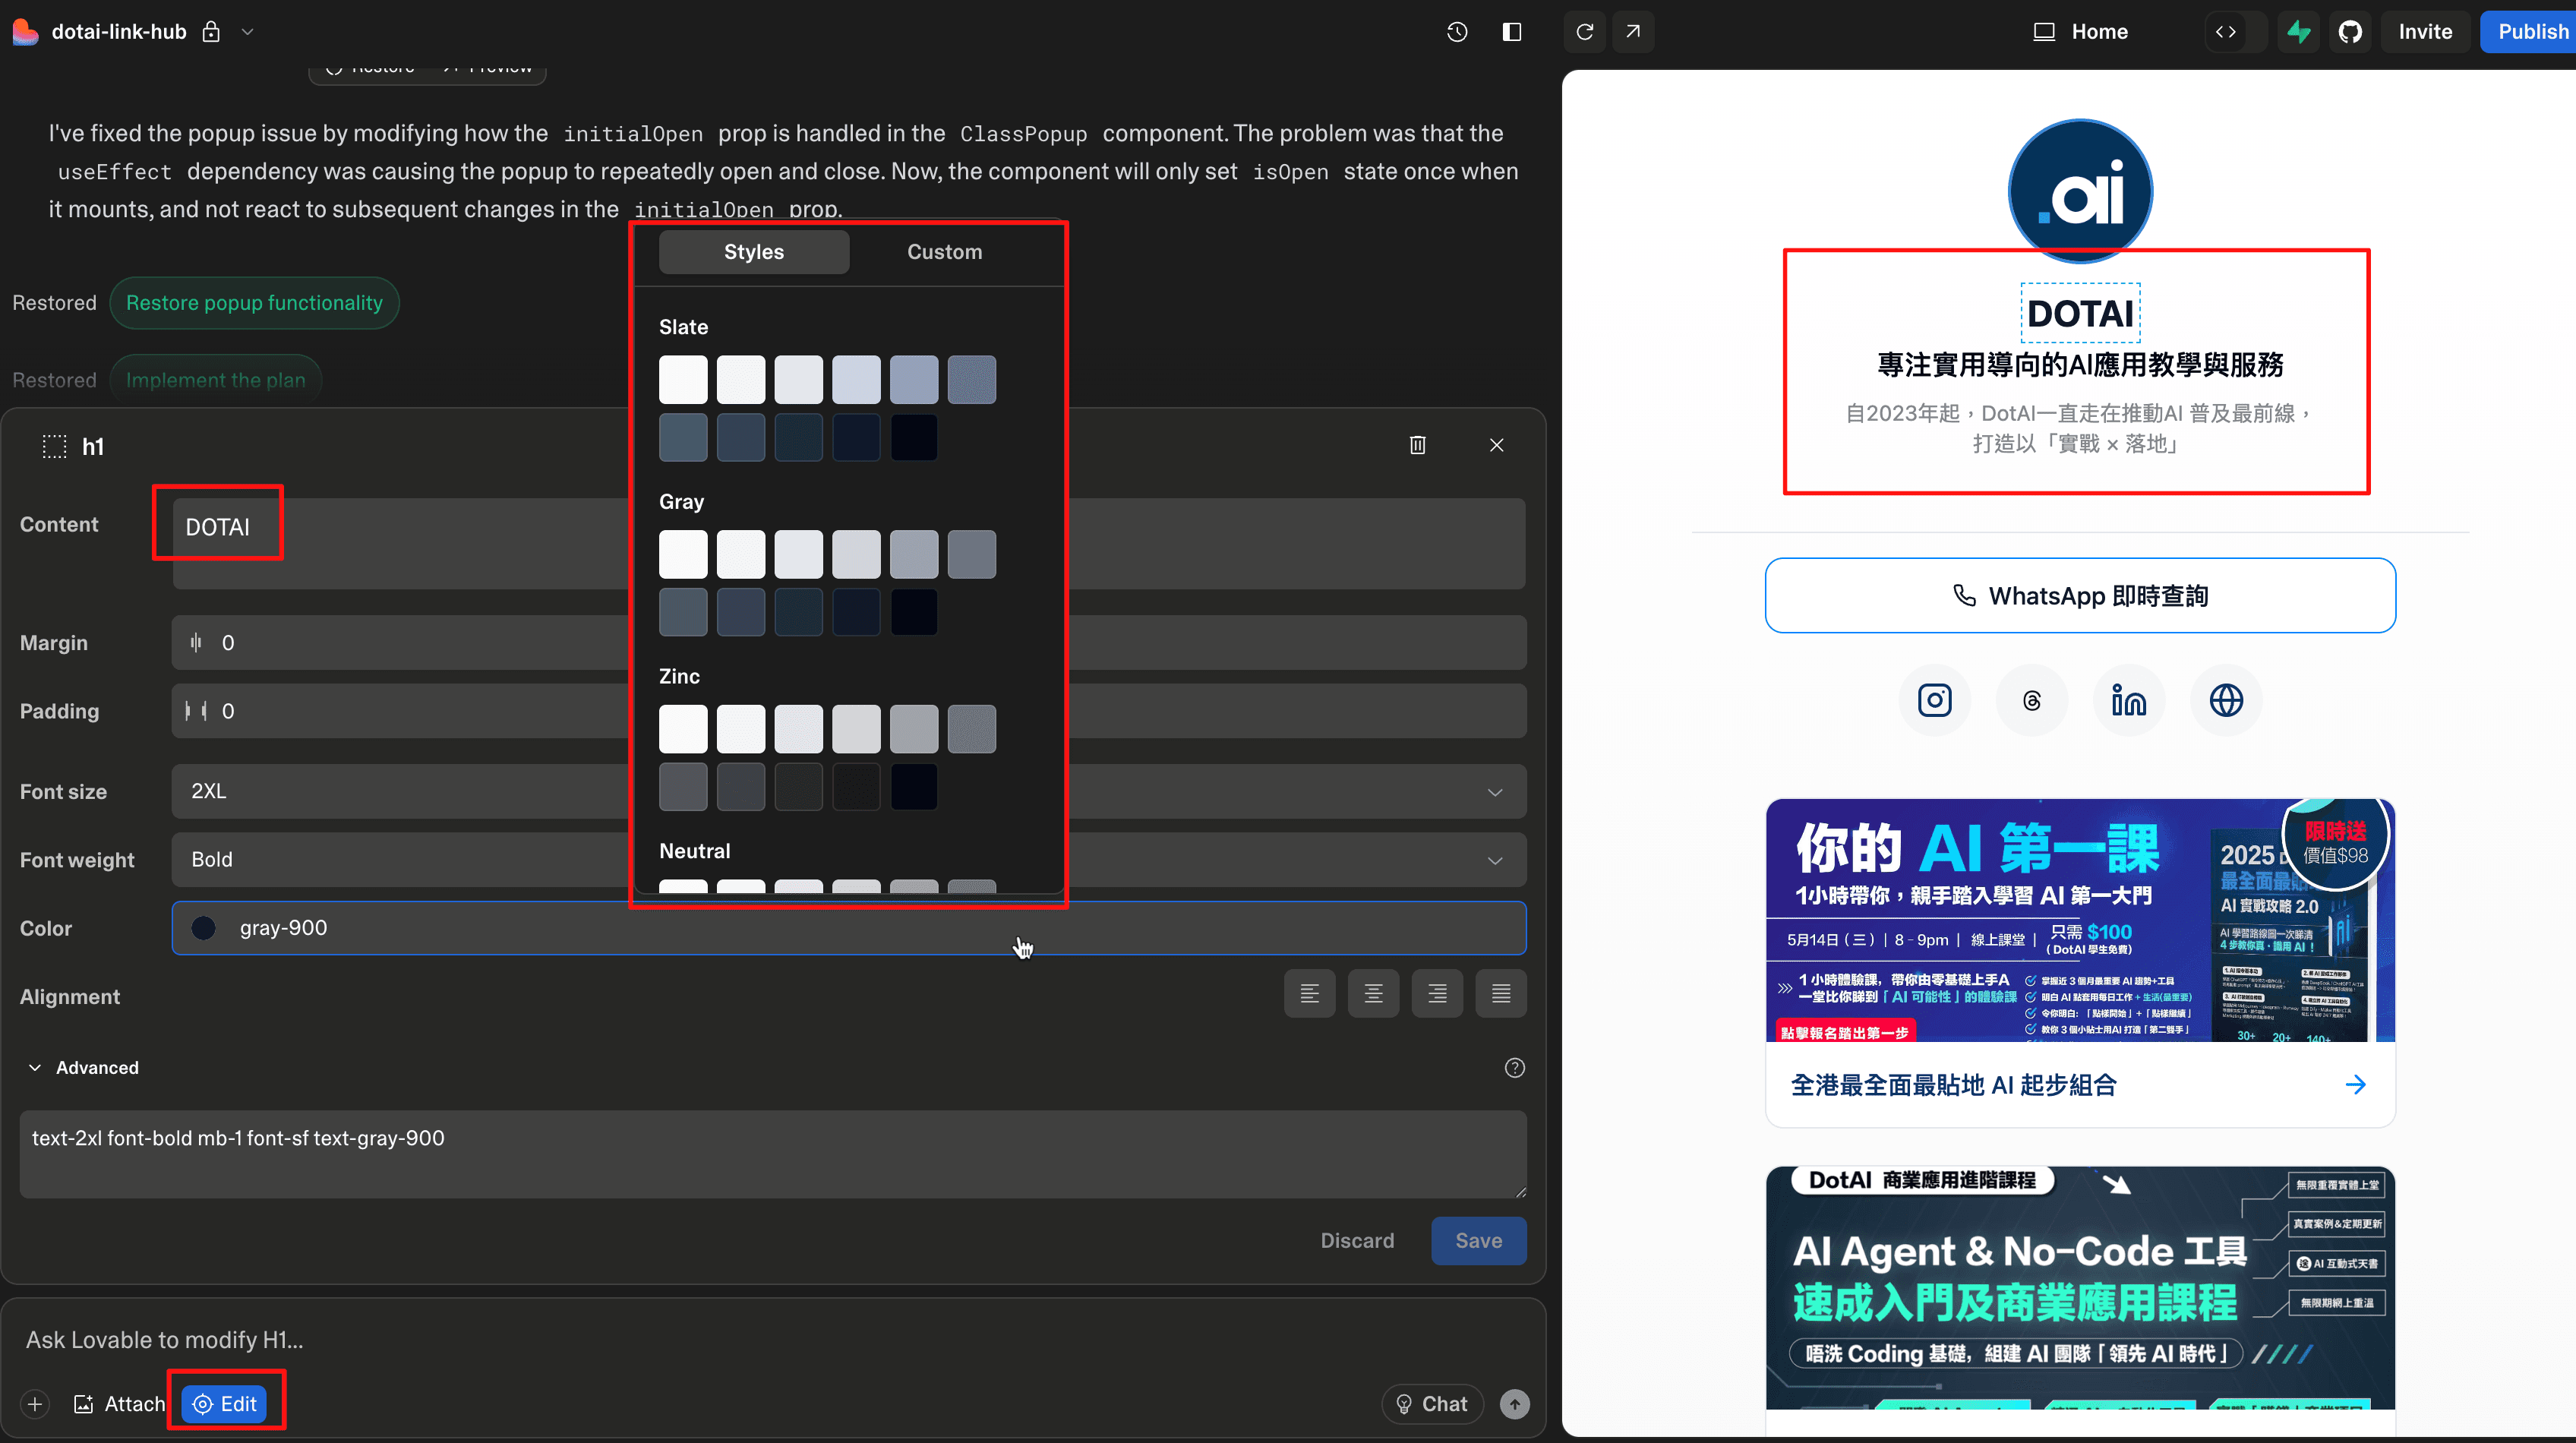Set alignment to center
The width and height of the screenshot is (2576, 1443).
click(x=1374, y=994)
